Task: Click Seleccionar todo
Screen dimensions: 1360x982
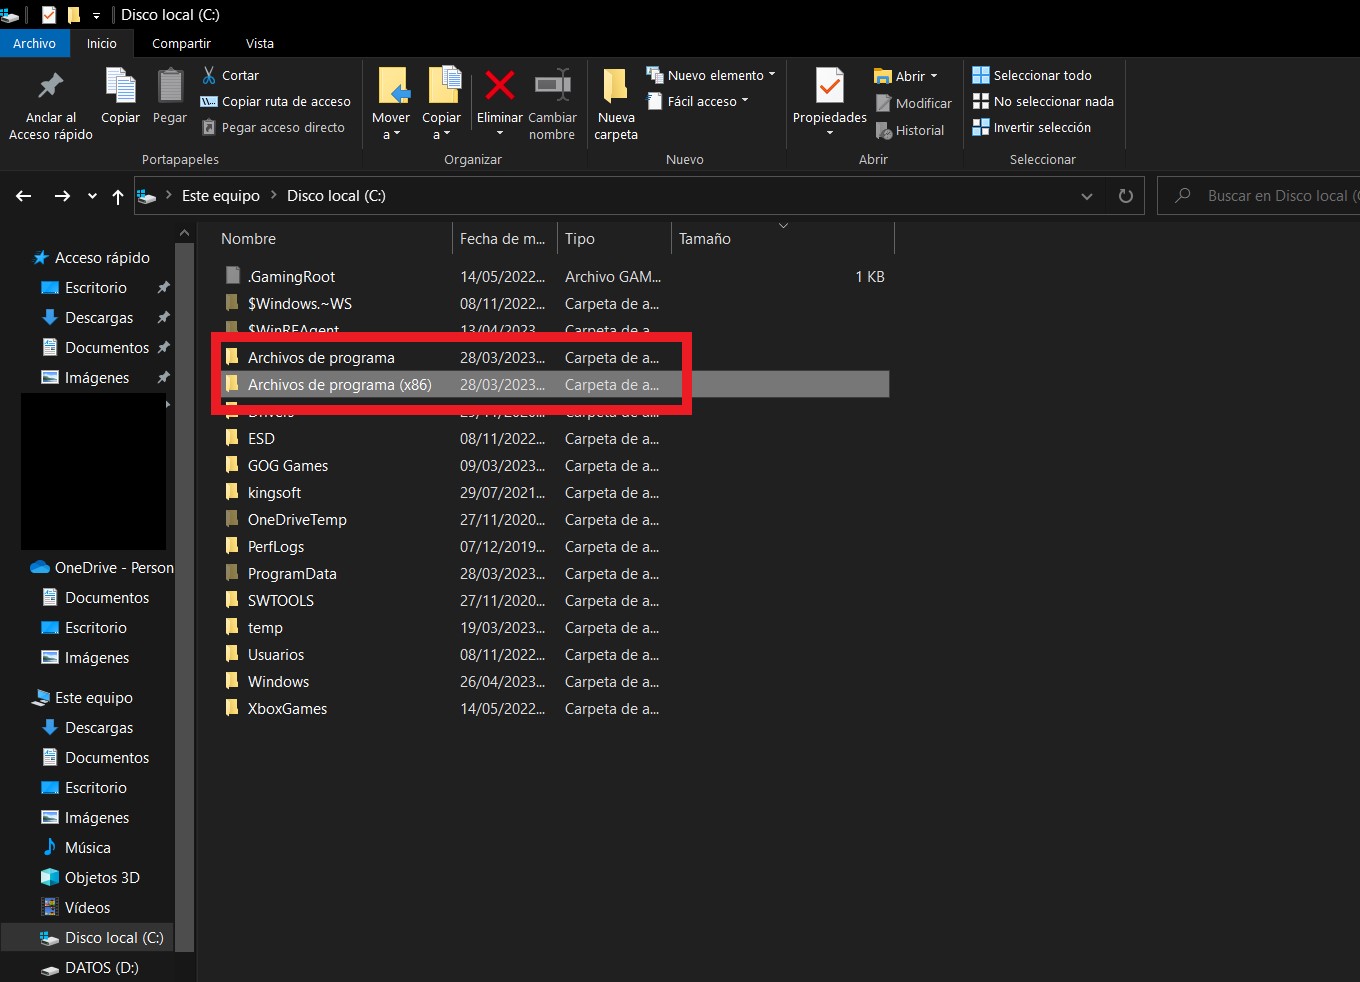Action: pos(1032,75)
